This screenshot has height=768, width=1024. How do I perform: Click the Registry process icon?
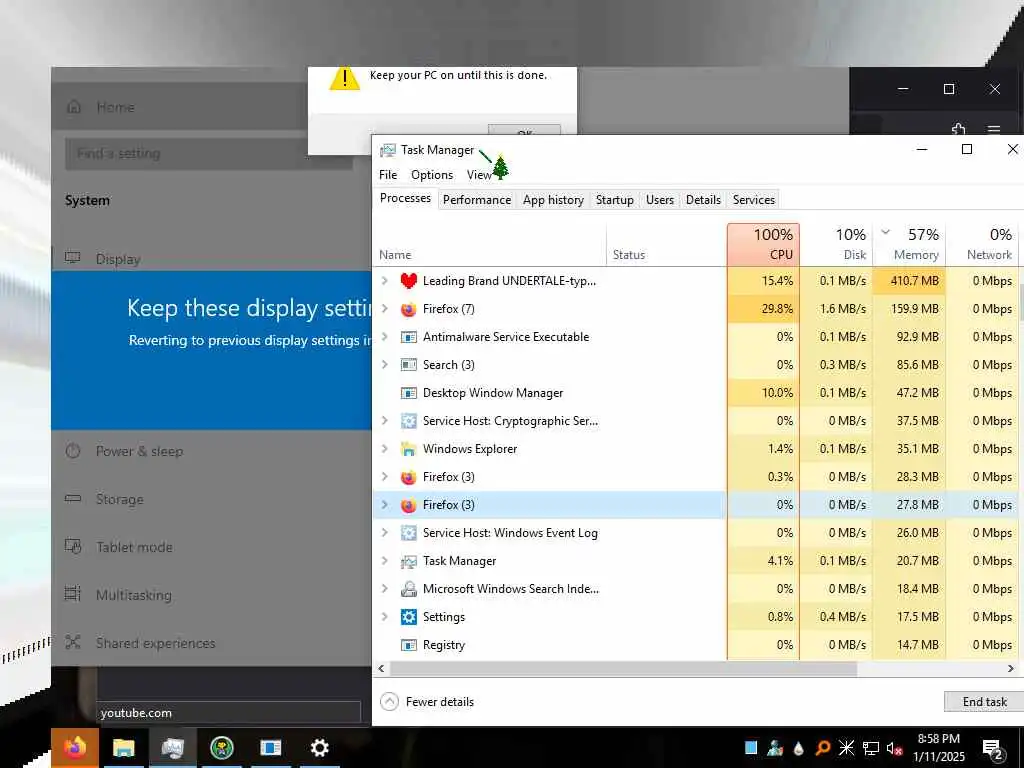408,645
